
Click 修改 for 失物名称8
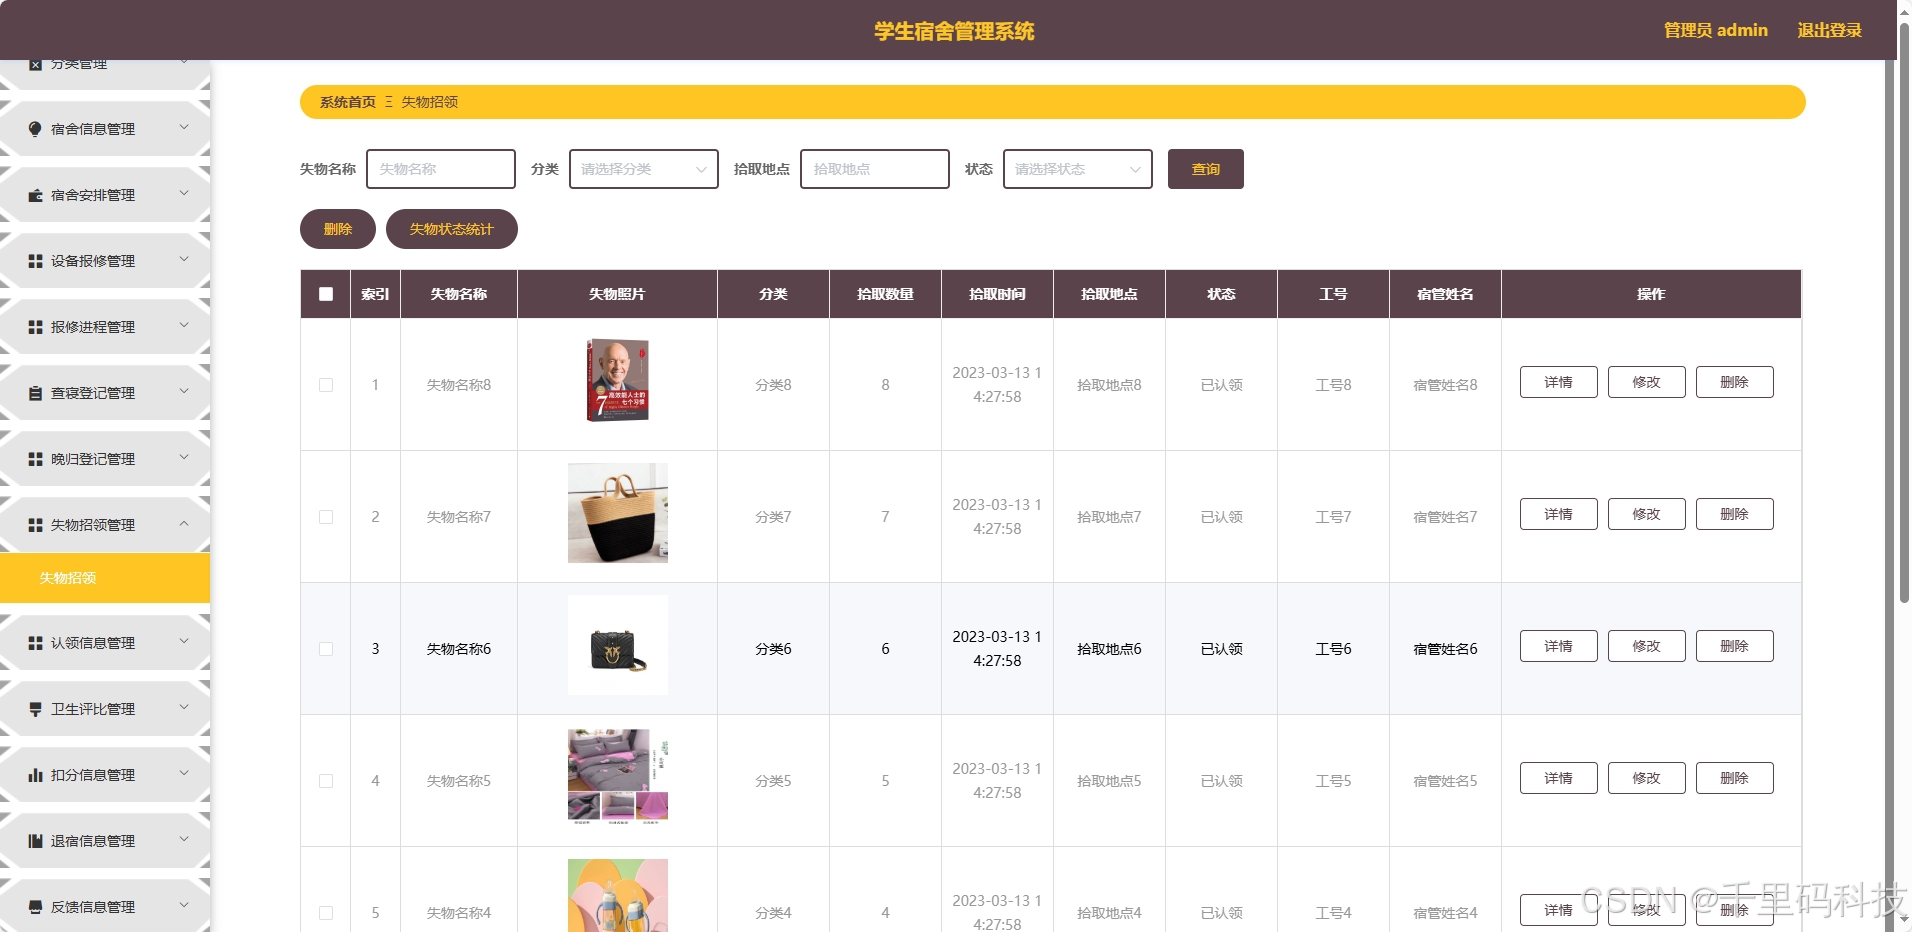(1647, 382)
